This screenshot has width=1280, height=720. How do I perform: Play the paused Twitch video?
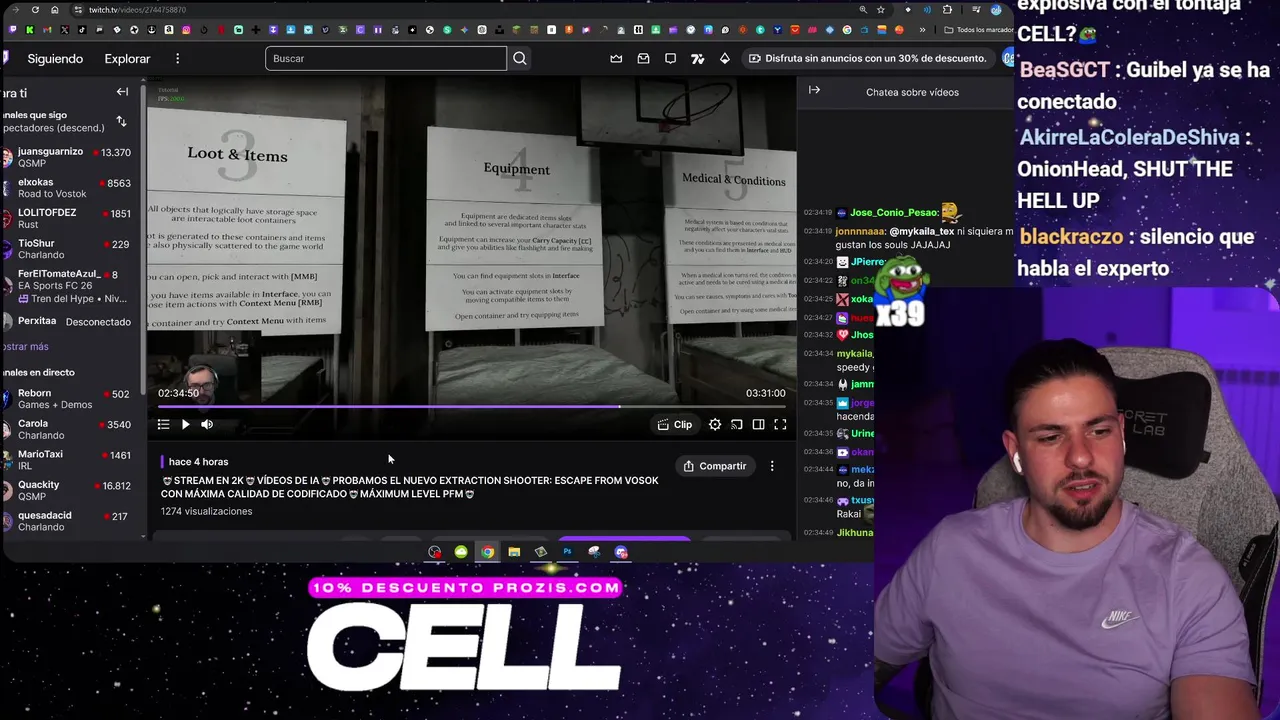(x=185, y=425)
